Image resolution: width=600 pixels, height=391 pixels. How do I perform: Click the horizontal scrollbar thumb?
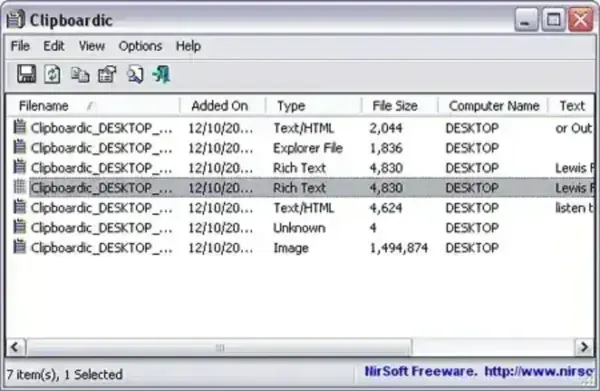pos(219,347)
